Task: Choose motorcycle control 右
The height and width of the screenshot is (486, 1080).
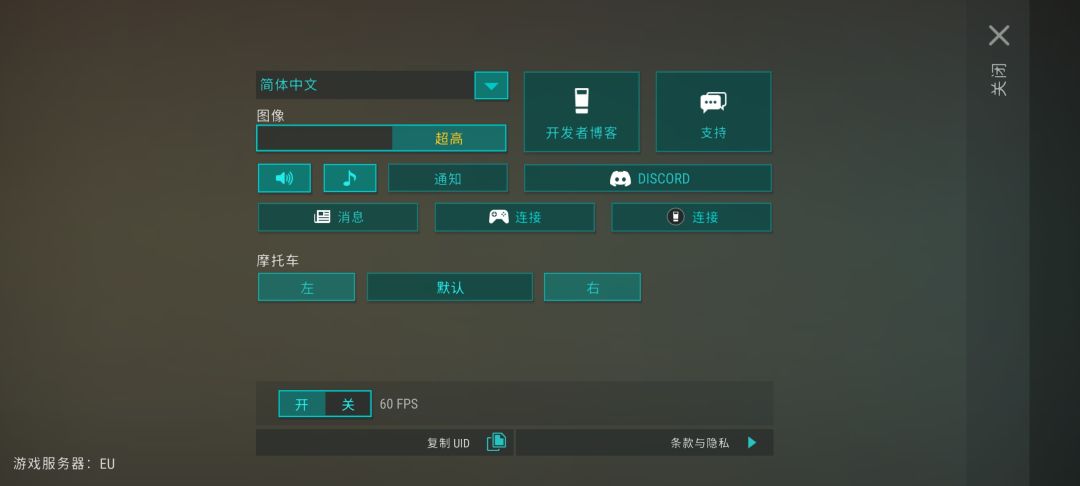Action: point(592,287)
